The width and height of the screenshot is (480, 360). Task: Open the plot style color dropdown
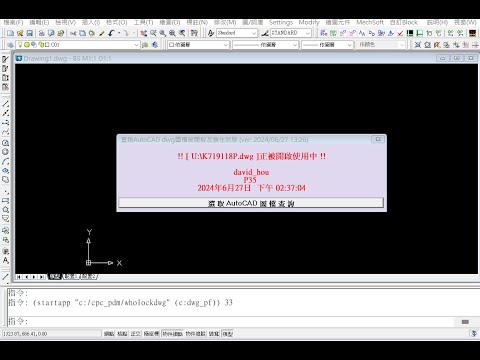click(402, 45)
